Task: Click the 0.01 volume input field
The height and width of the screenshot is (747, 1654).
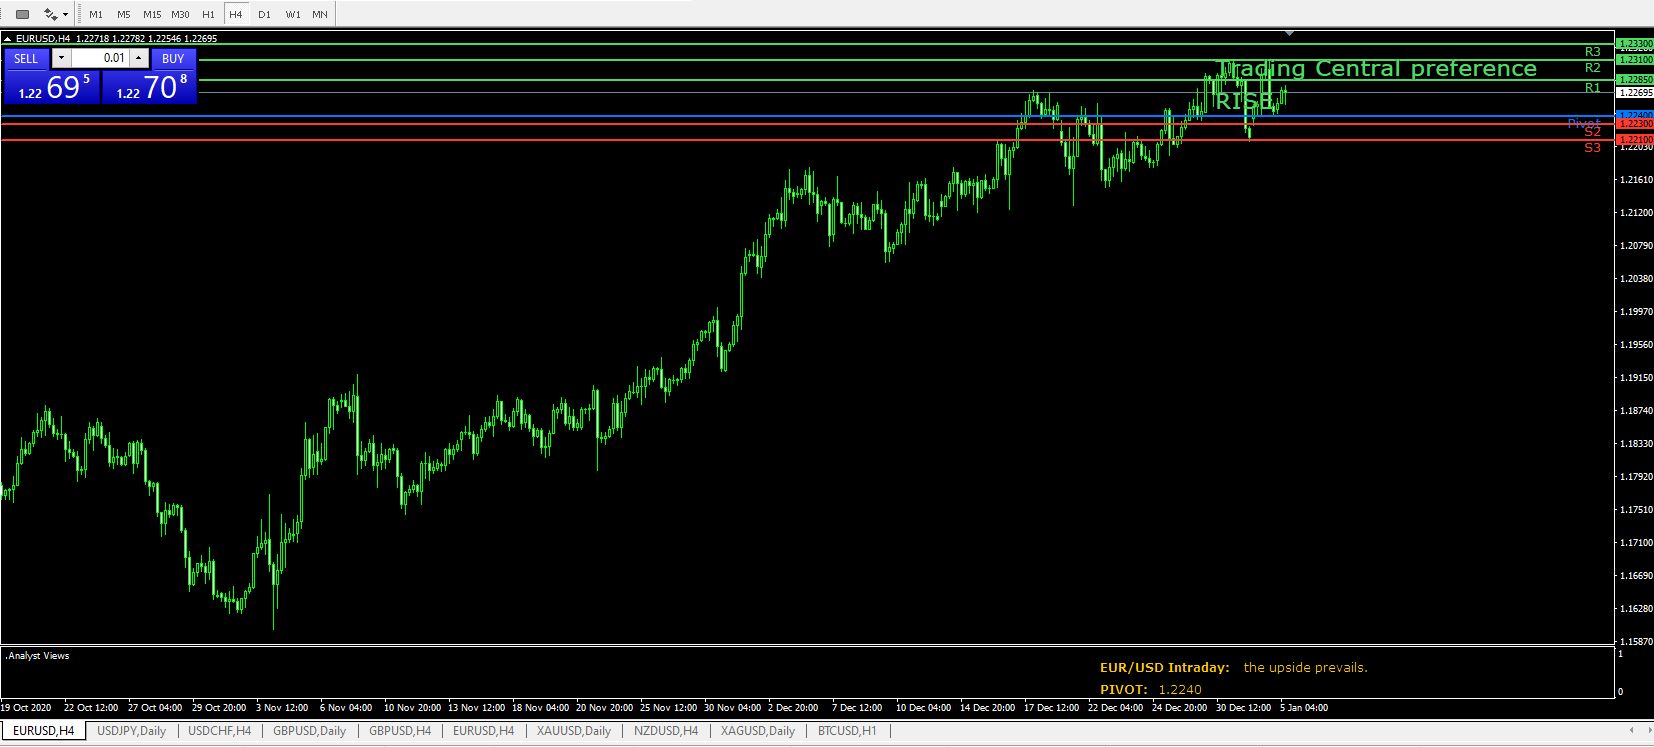Action: (100, 58)
